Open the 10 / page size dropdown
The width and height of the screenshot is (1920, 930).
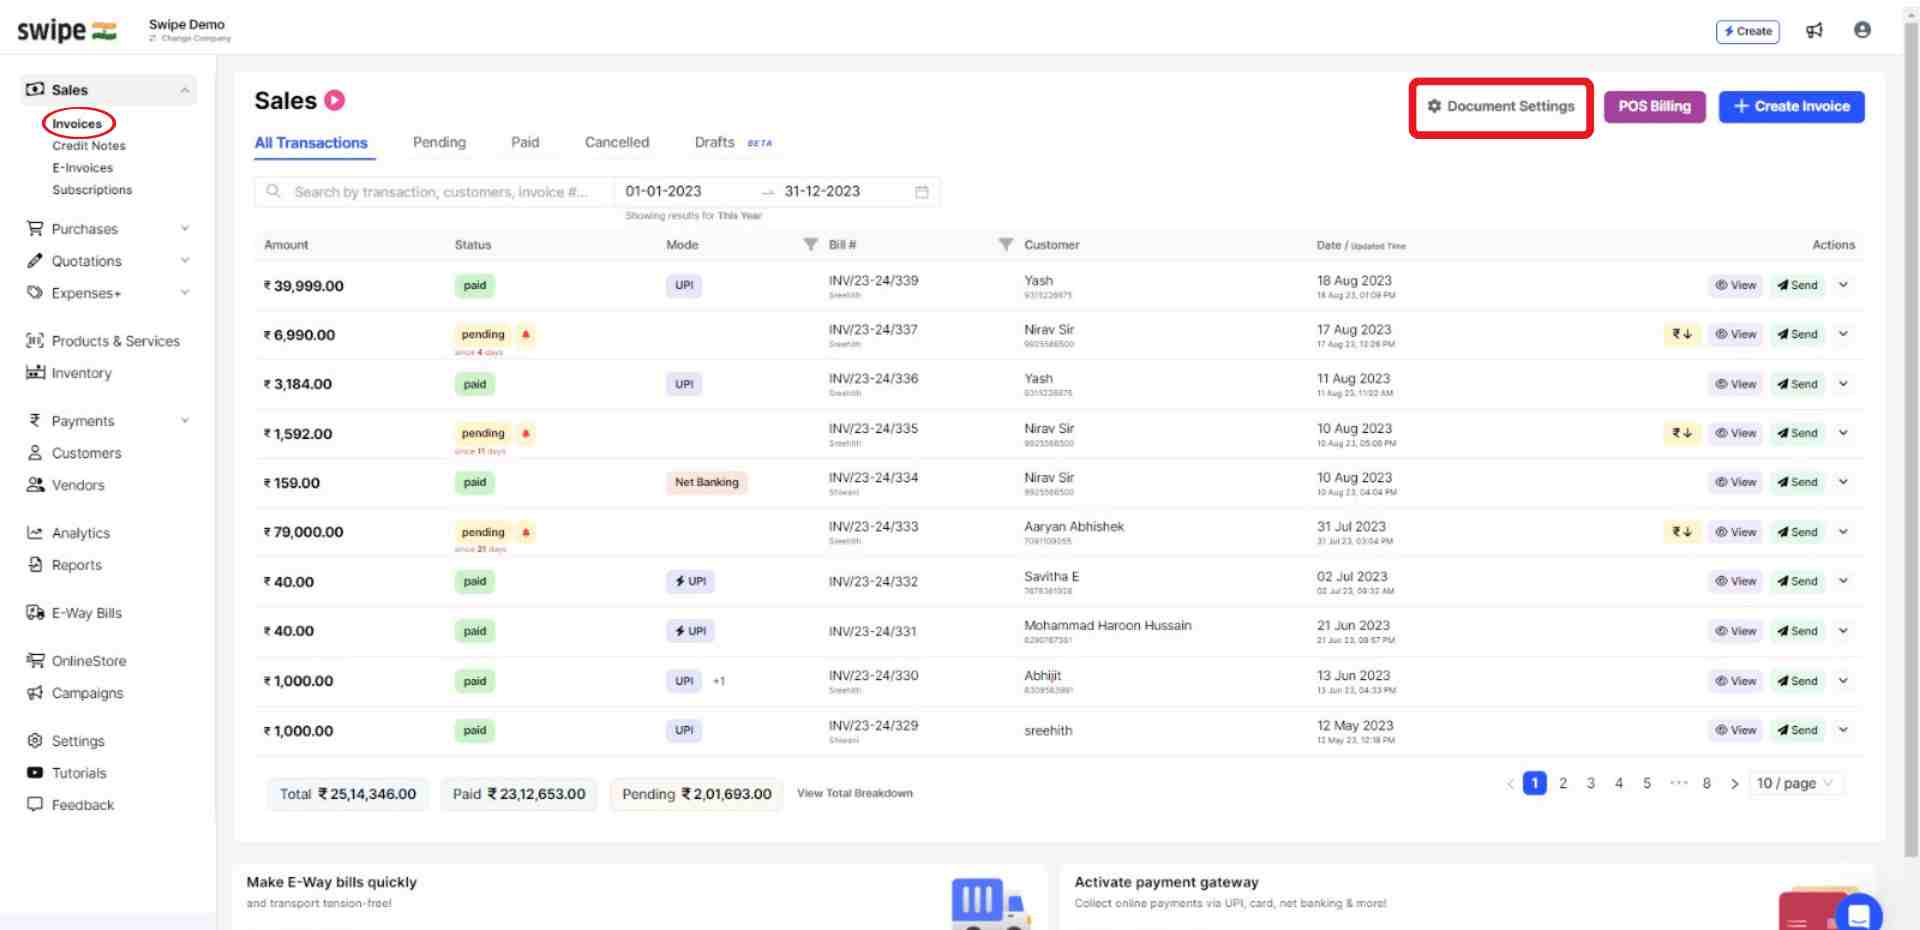click(1795, 783)
